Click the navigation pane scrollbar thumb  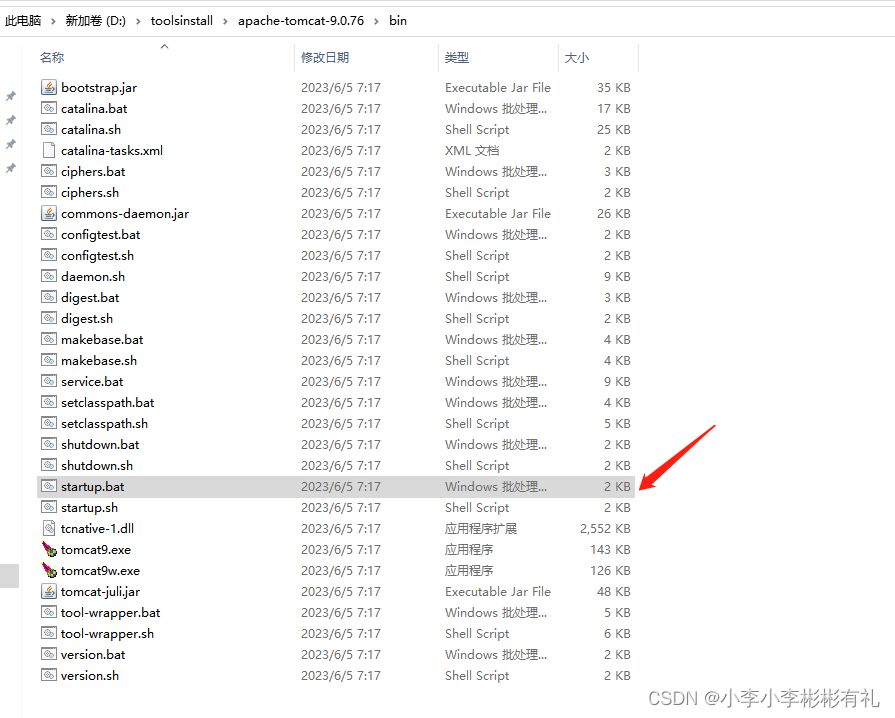9,576
